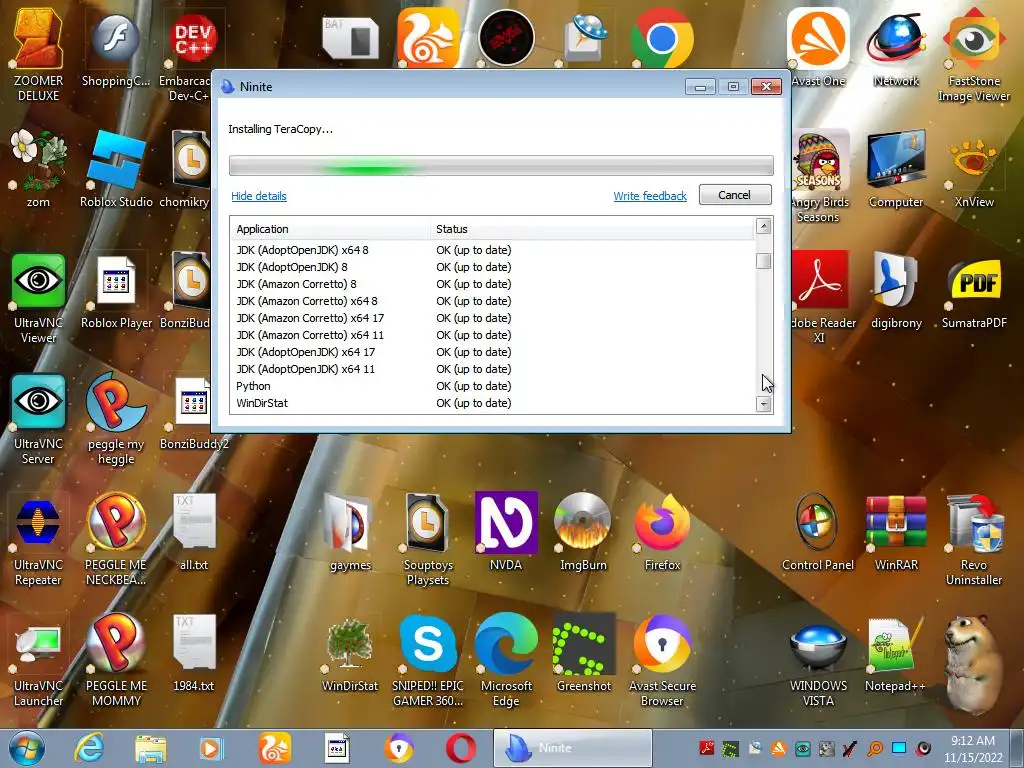Screen dimensions: 1024x768
Task: Click the Cancel button in Ninite
Action: 735,195
